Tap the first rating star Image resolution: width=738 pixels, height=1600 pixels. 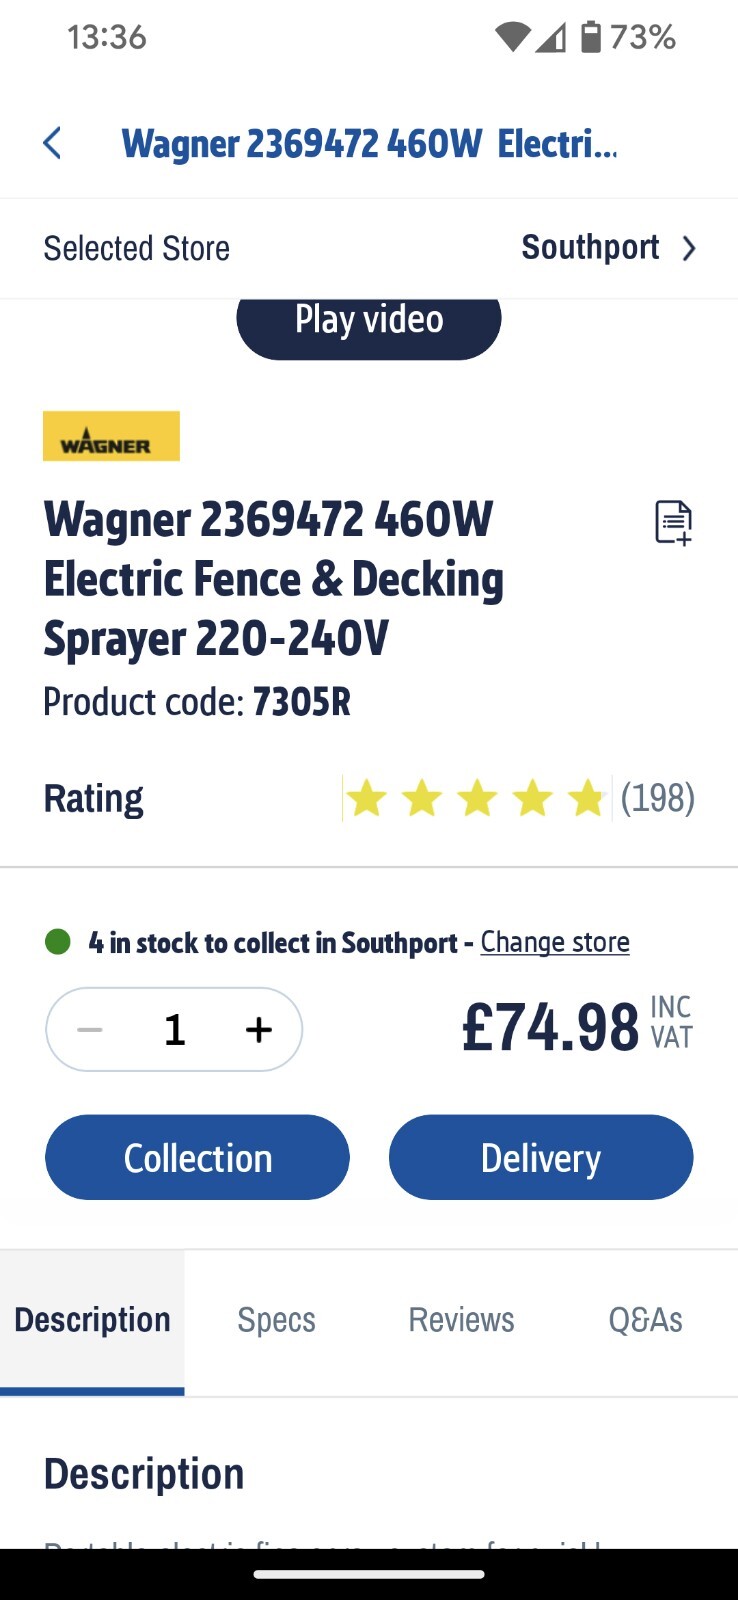tap(368, 797)
